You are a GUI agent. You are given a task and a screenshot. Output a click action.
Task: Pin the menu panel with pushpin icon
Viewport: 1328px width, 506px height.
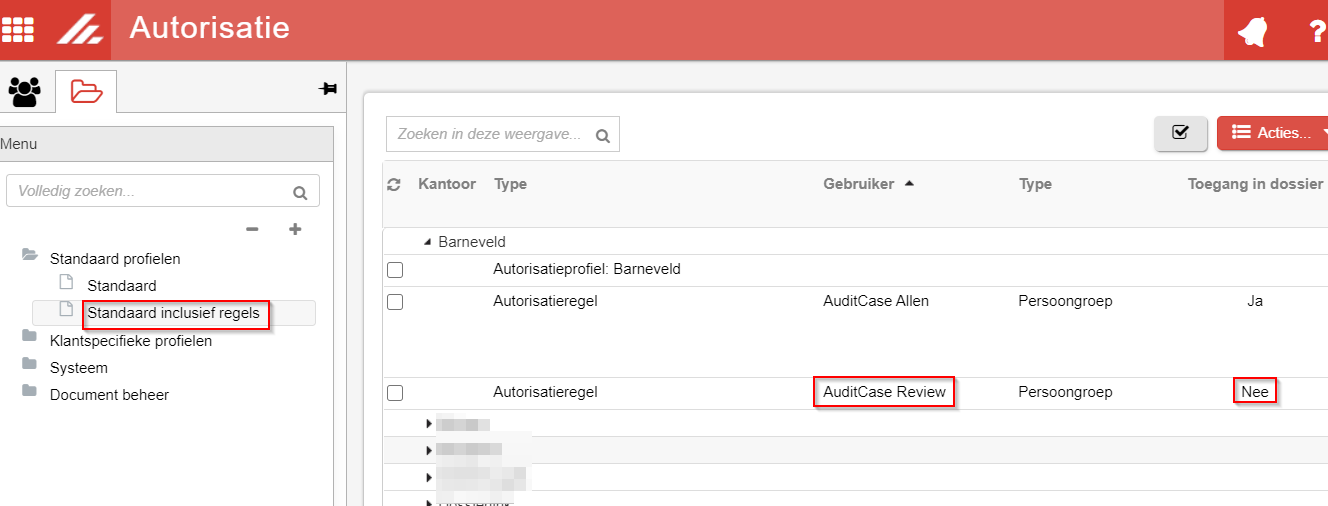(x=328, y=88)
